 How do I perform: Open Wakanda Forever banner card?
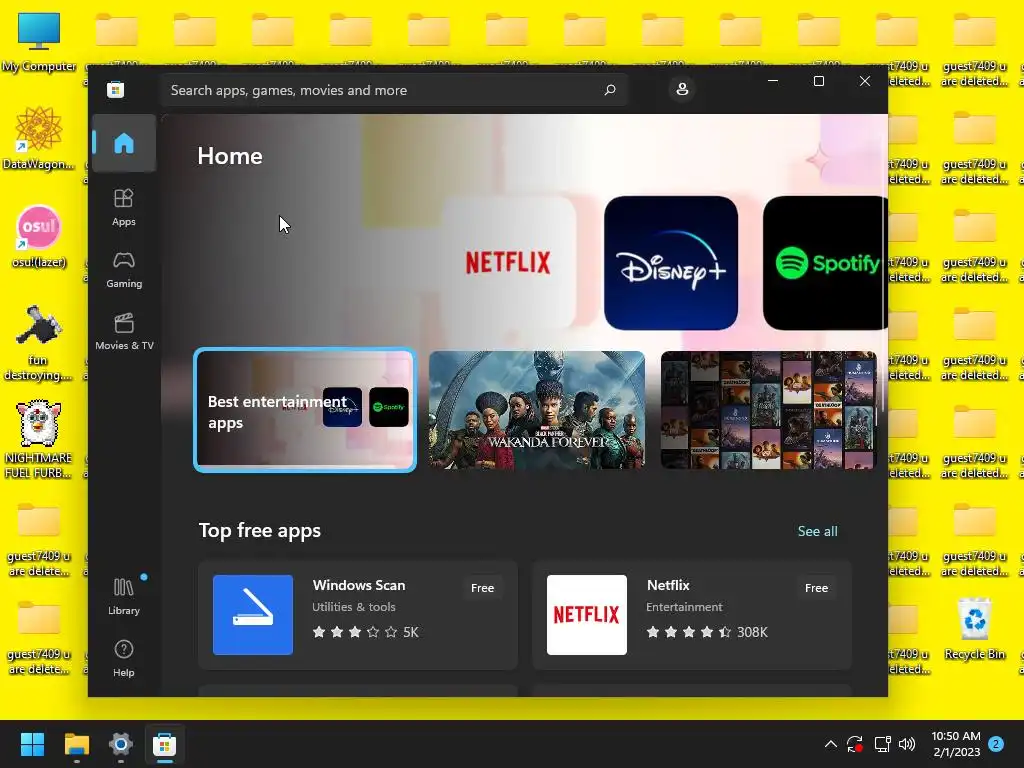point(537,409)
